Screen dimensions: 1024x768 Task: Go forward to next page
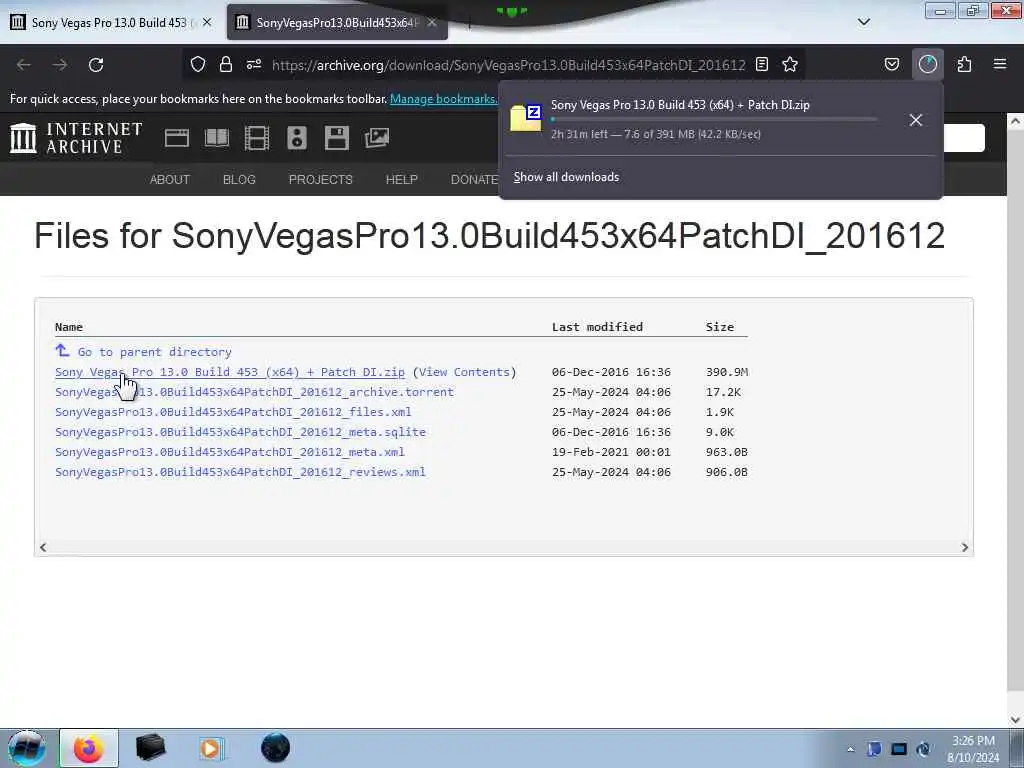coord(60,65)
